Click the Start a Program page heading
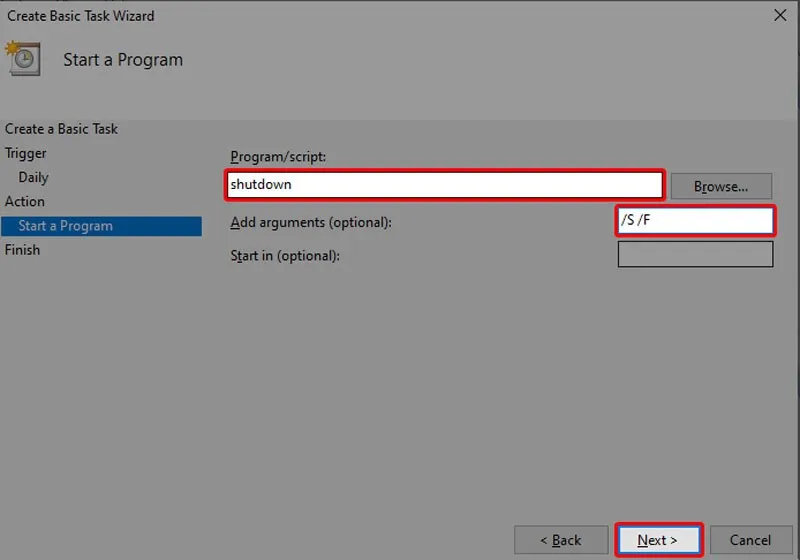Viewport: 800px width, 560px height. [123, 60]
